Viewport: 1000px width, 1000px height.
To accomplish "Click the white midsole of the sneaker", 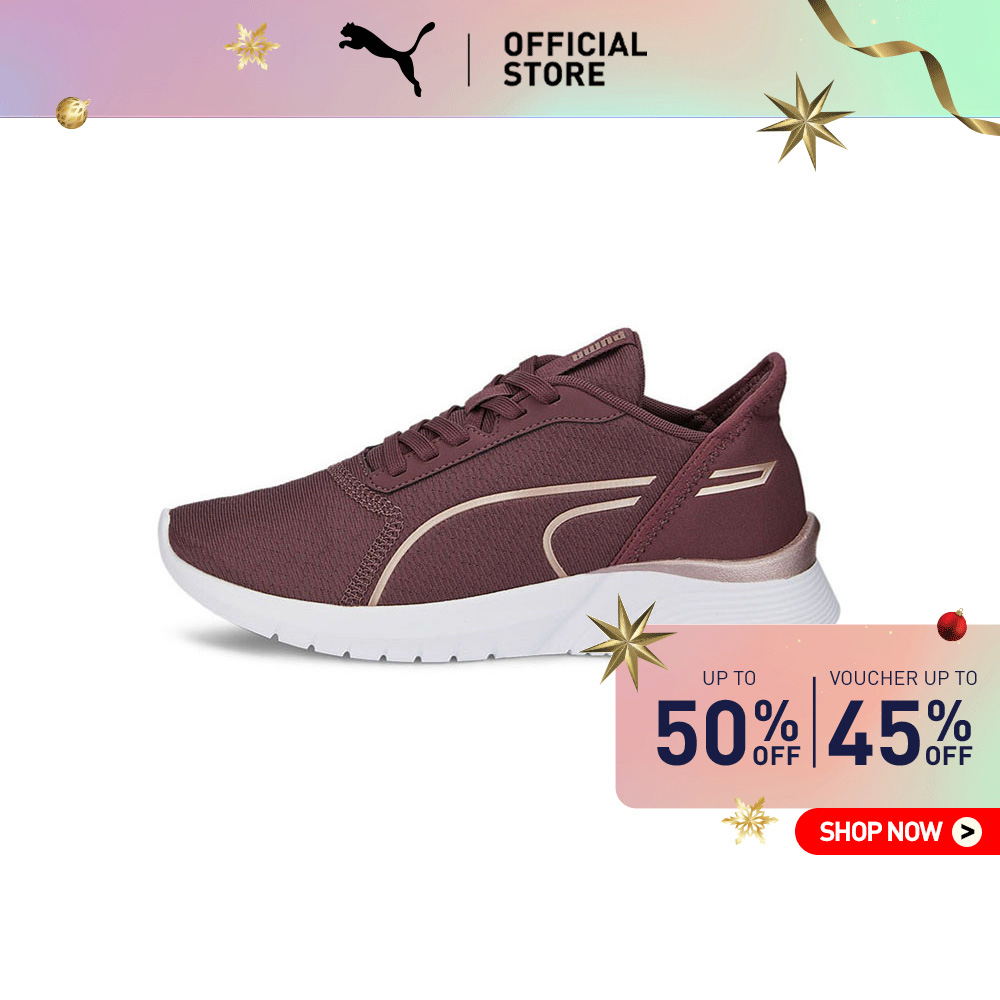I will [499, 615].
